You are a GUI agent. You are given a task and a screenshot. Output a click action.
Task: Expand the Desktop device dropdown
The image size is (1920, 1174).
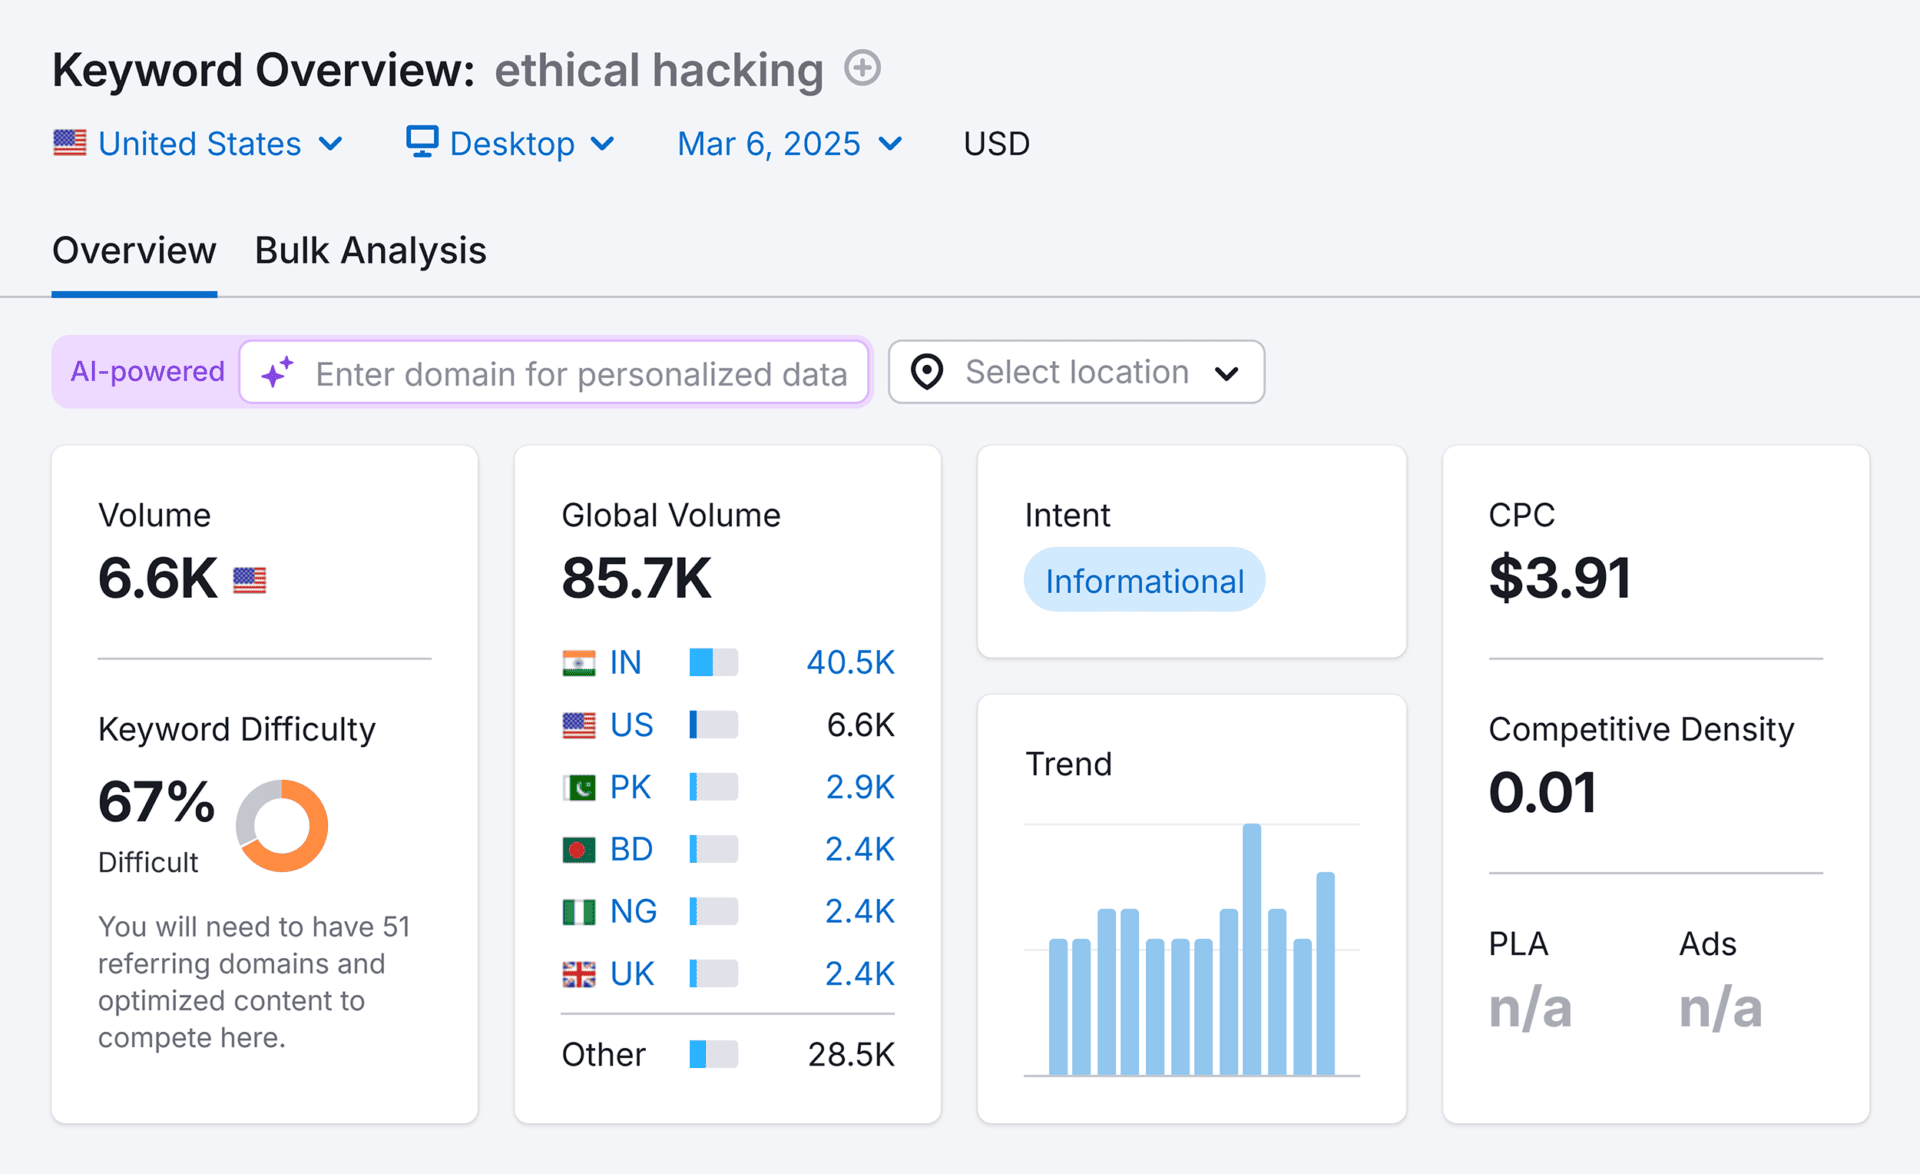click(x=511, y=144)
